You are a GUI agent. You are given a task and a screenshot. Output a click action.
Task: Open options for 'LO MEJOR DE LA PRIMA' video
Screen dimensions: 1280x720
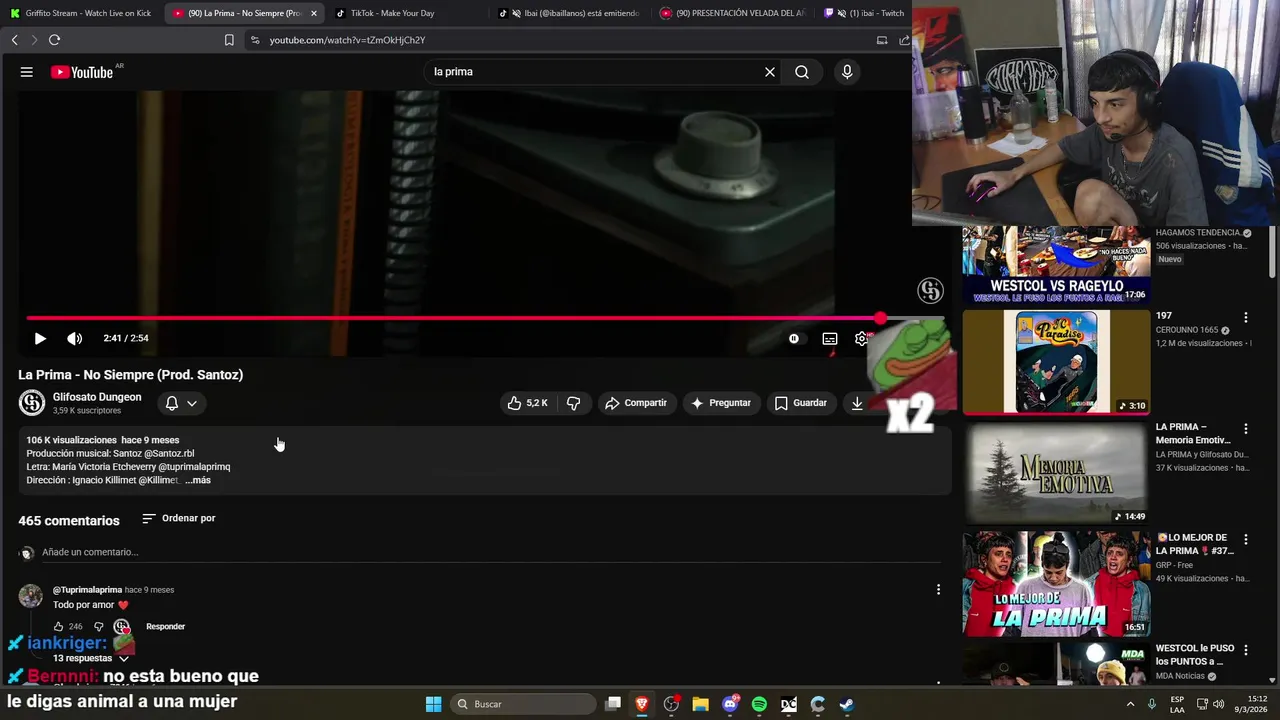pos(1246,540)
